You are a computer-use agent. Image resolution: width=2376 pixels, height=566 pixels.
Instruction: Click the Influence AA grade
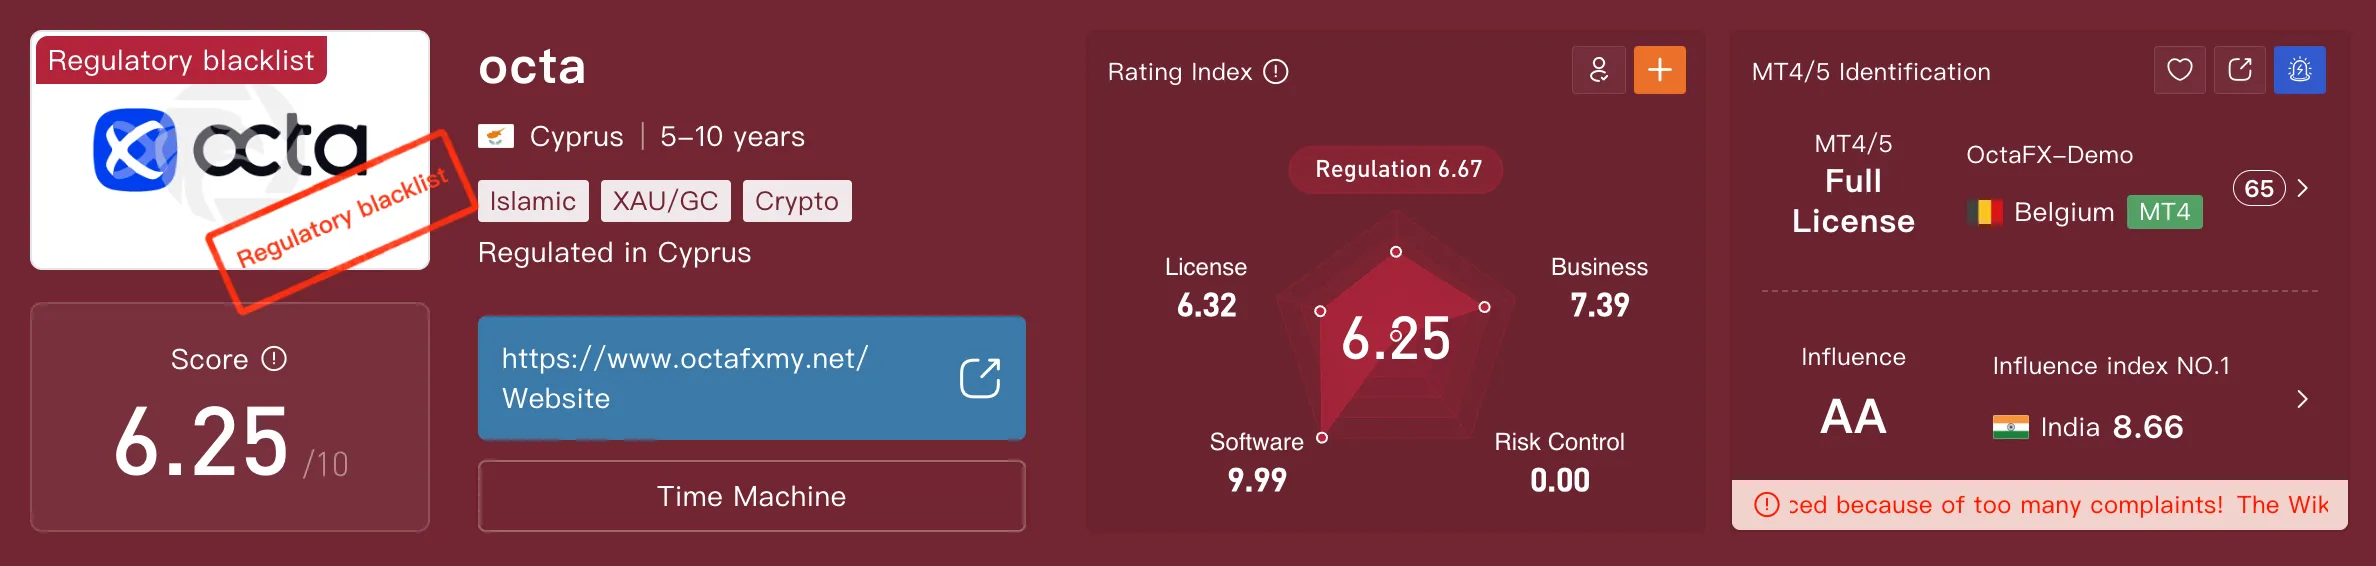click(1853, 416)
